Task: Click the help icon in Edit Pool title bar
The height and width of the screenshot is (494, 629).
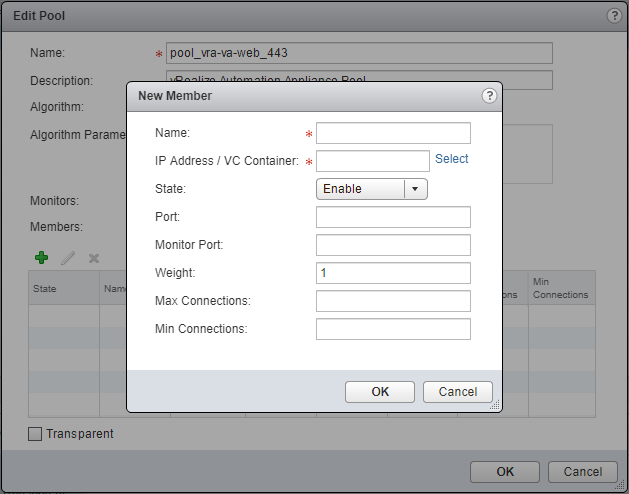Action: coord(614,16)
